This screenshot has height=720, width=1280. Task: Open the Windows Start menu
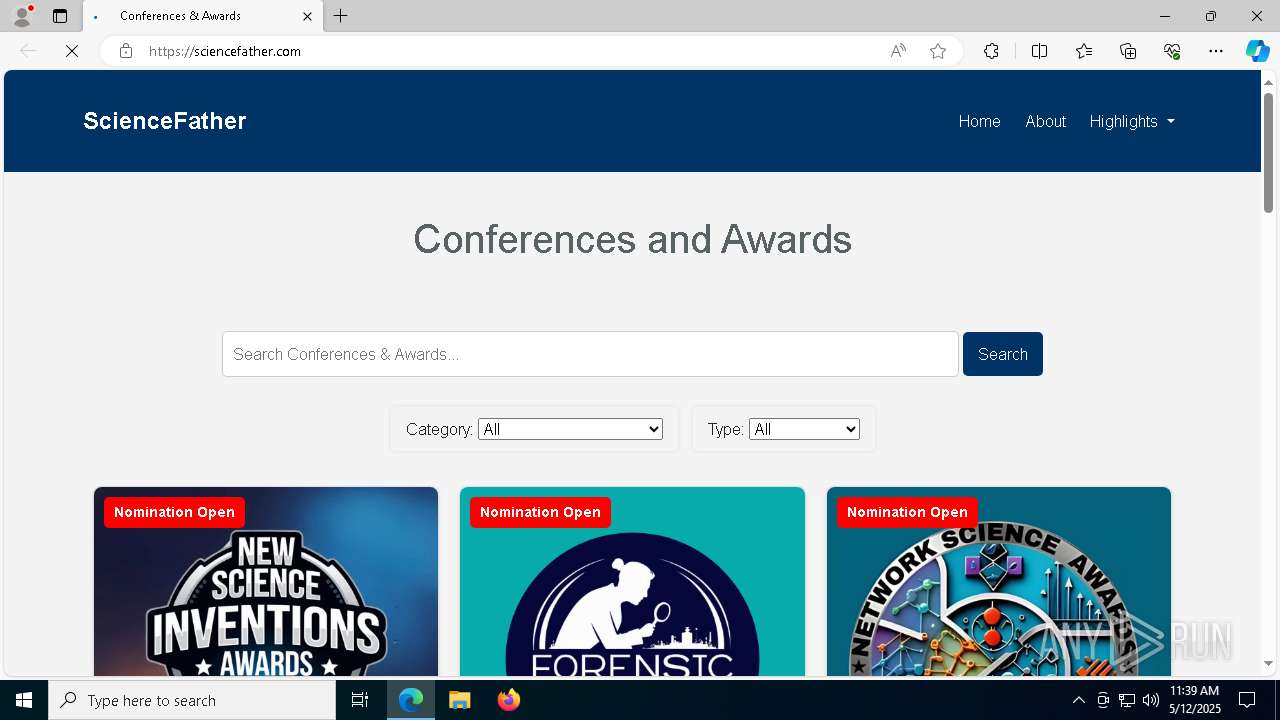point(24,700)
